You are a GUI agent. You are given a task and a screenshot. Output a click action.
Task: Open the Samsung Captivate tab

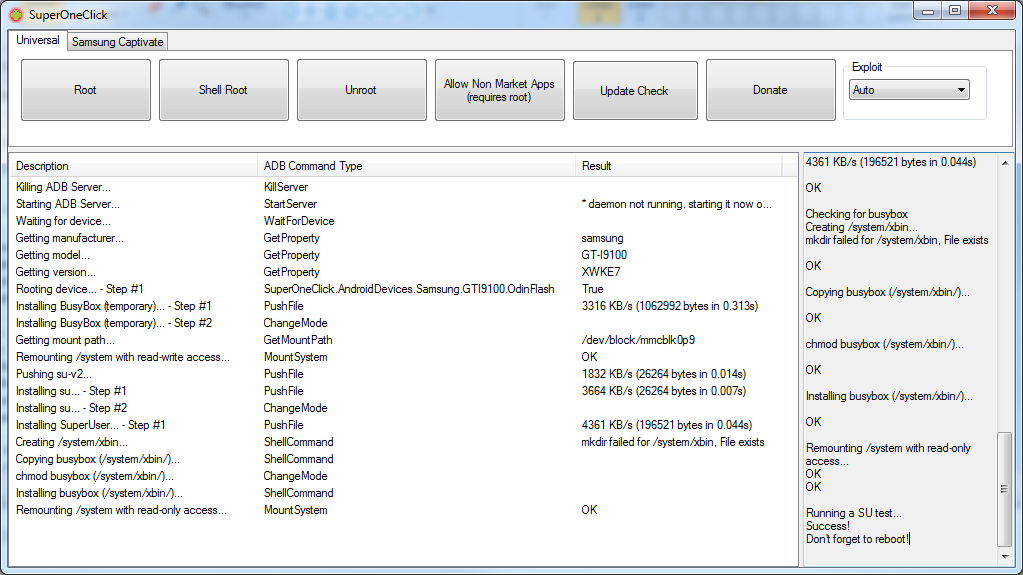117,42
